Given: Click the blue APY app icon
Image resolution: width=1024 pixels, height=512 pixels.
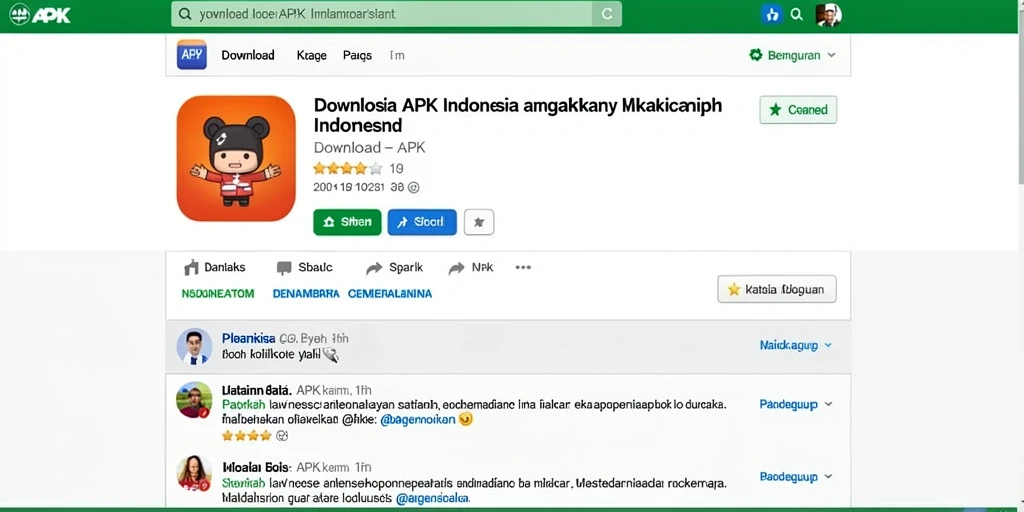Looking at the screenshot, I should (192, 55).
